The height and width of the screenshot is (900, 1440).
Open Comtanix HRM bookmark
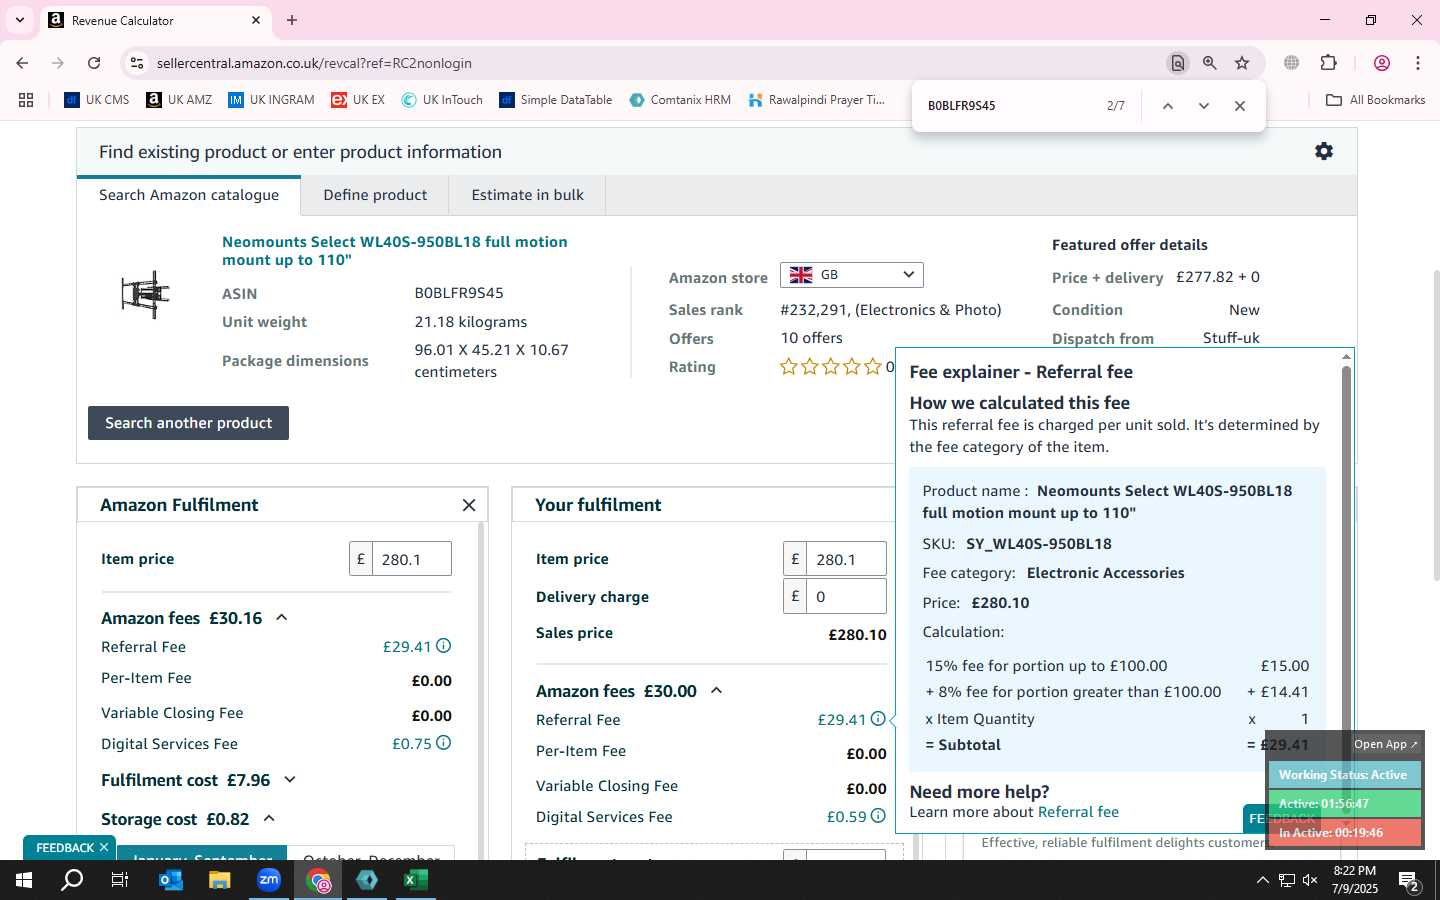click(680, 100)
